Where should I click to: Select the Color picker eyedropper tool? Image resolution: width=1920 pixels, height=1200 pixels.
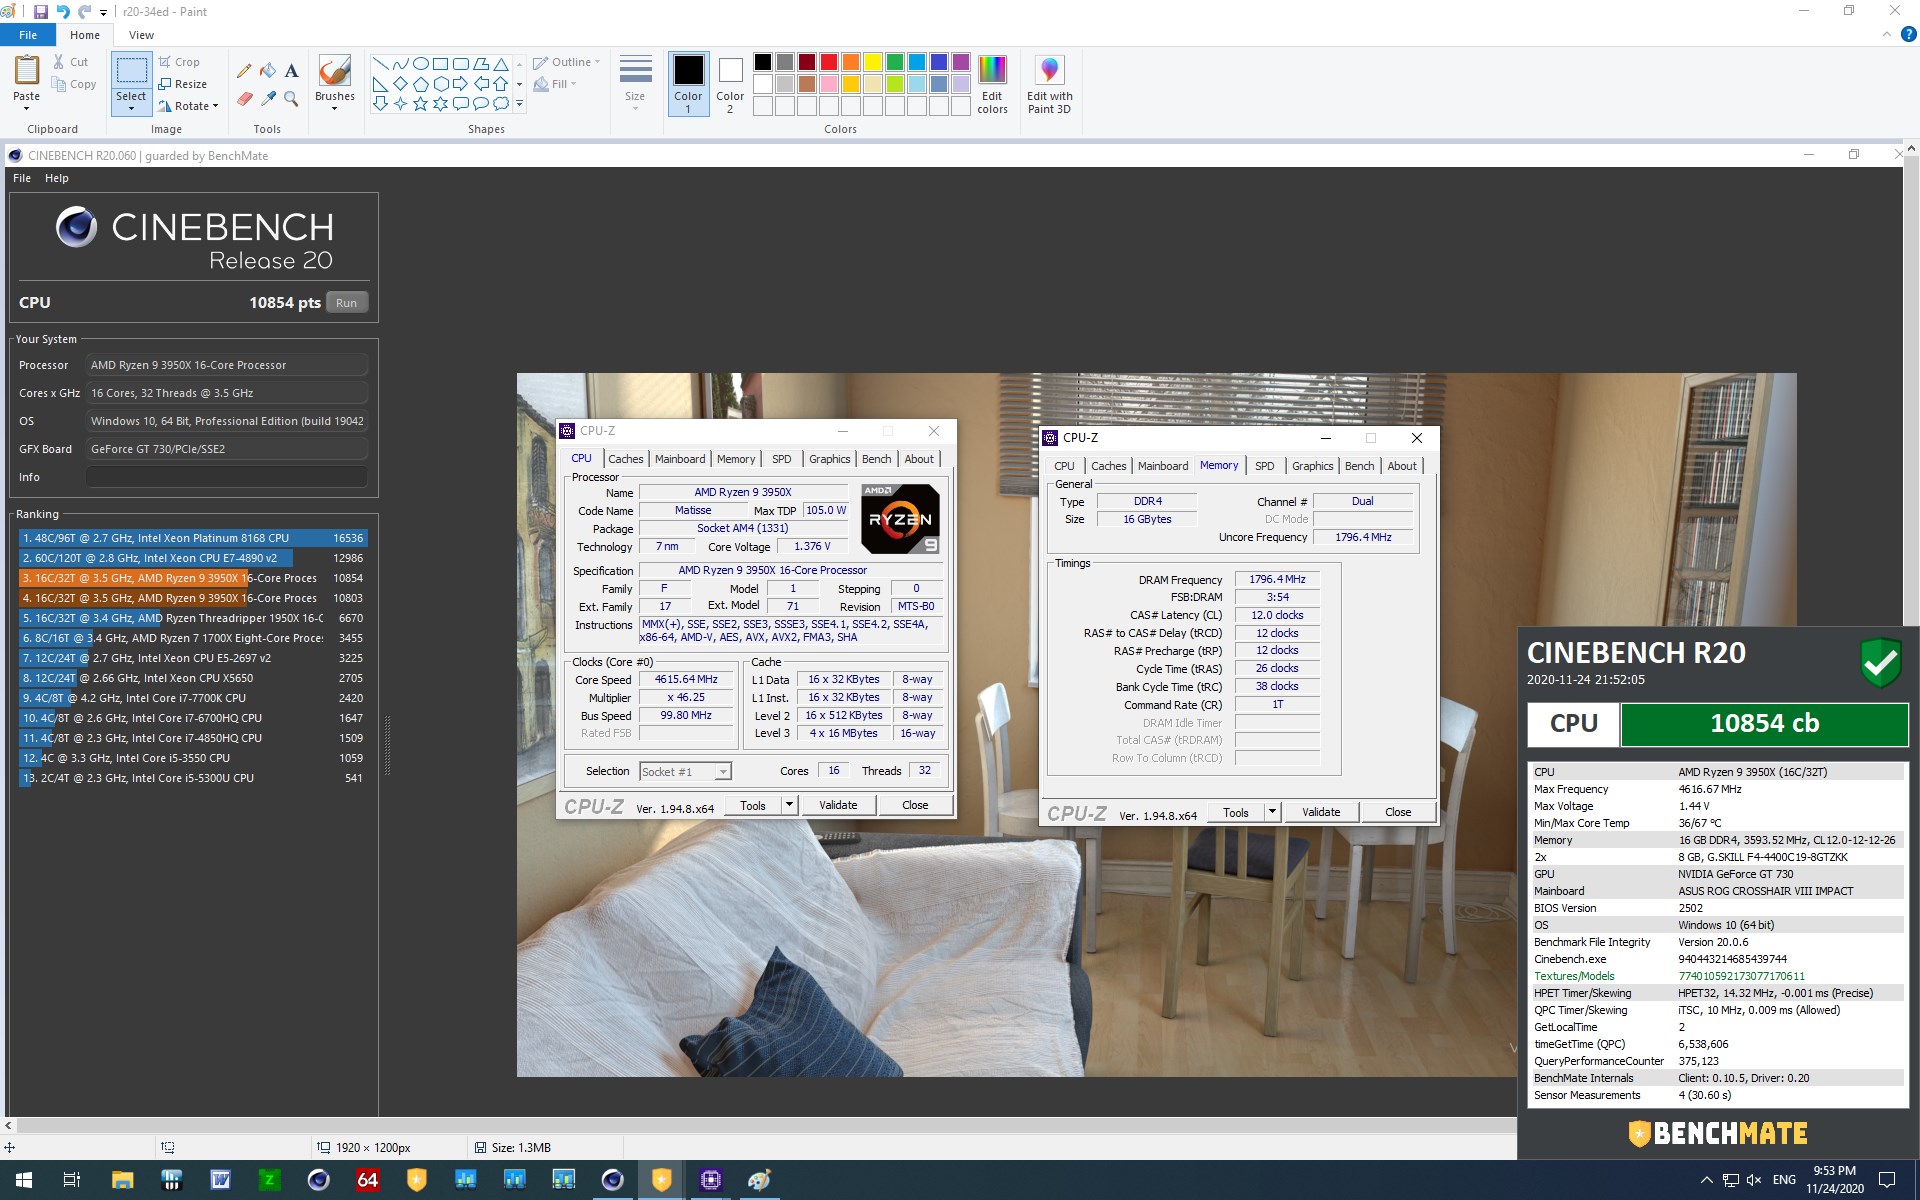(x=268, y=98)
